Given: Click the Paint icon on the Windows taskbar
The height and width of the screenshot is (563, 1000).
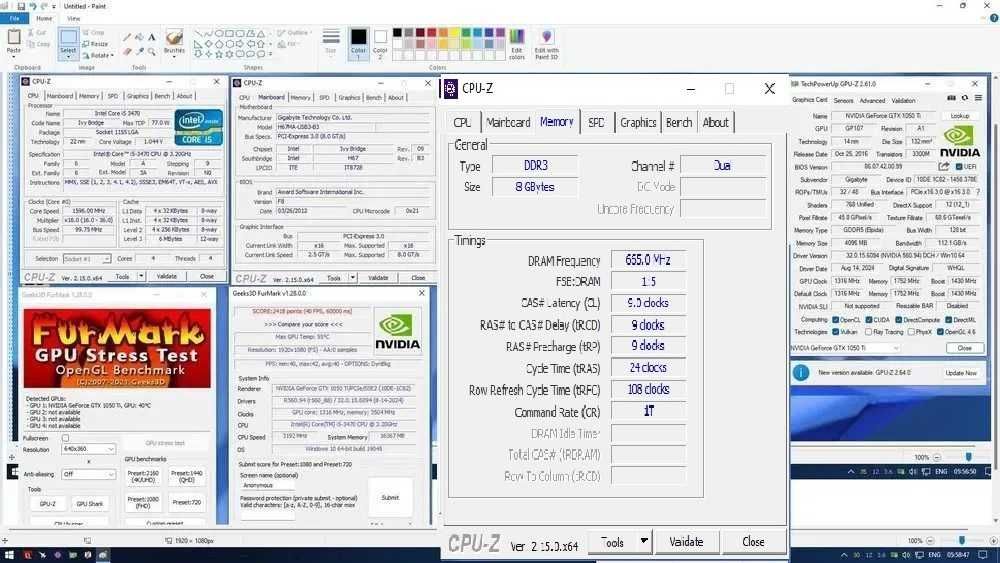Looking at the screenshot, I should pos(102,555).
